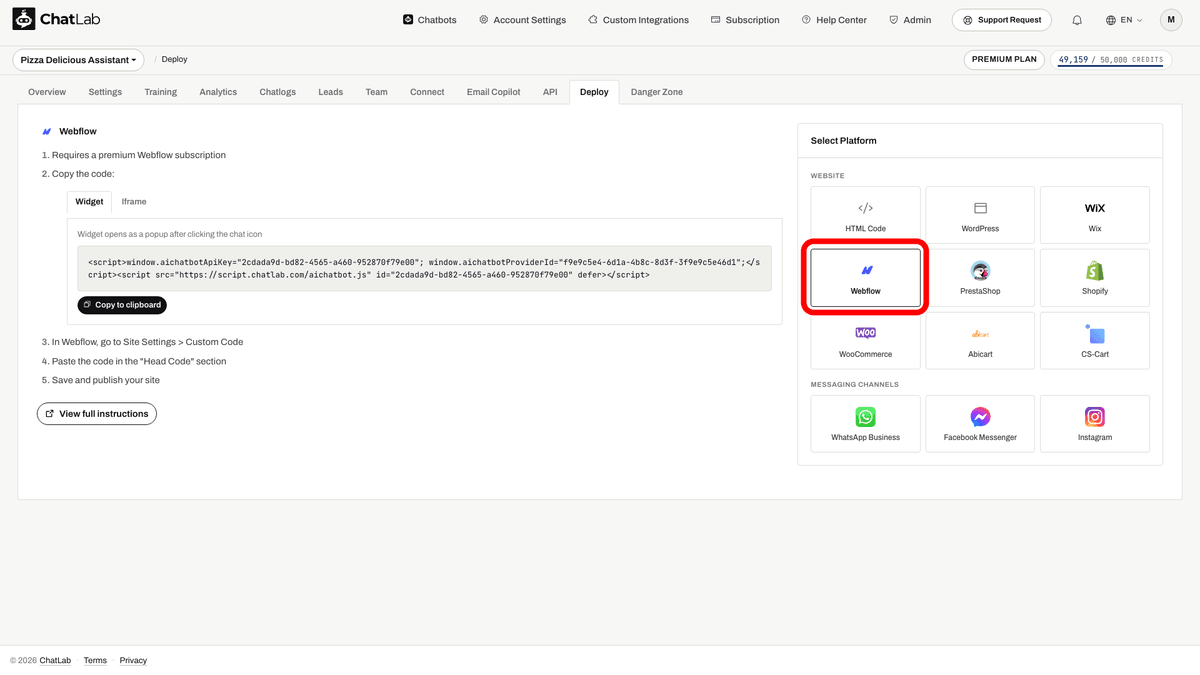1200x675 pixels.
Task: Select the Shopify platform icon
Action: [1095, 271]
